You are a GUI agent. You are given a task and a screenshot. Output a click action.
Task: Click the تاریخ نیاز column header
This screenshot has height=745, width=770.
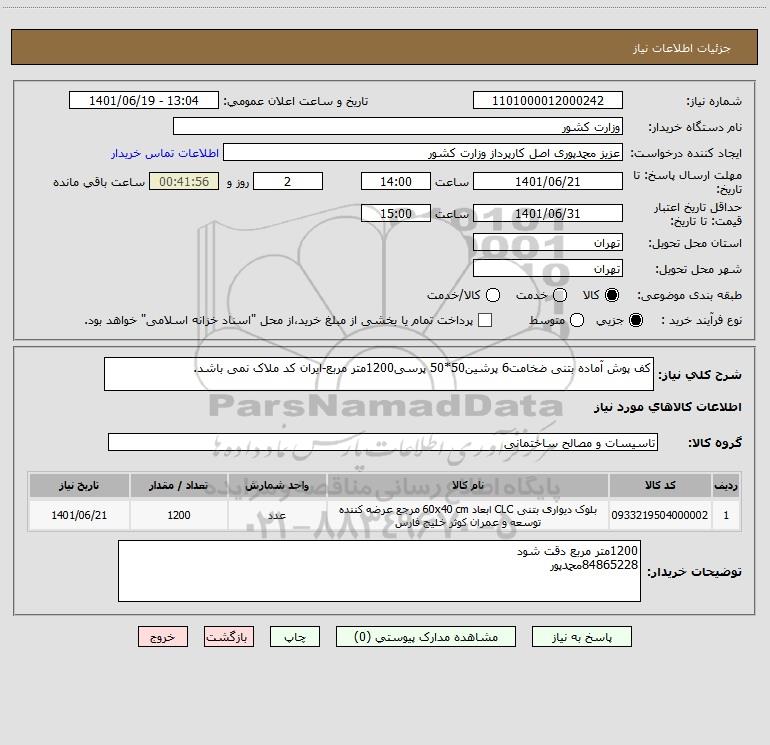[79, 485]
